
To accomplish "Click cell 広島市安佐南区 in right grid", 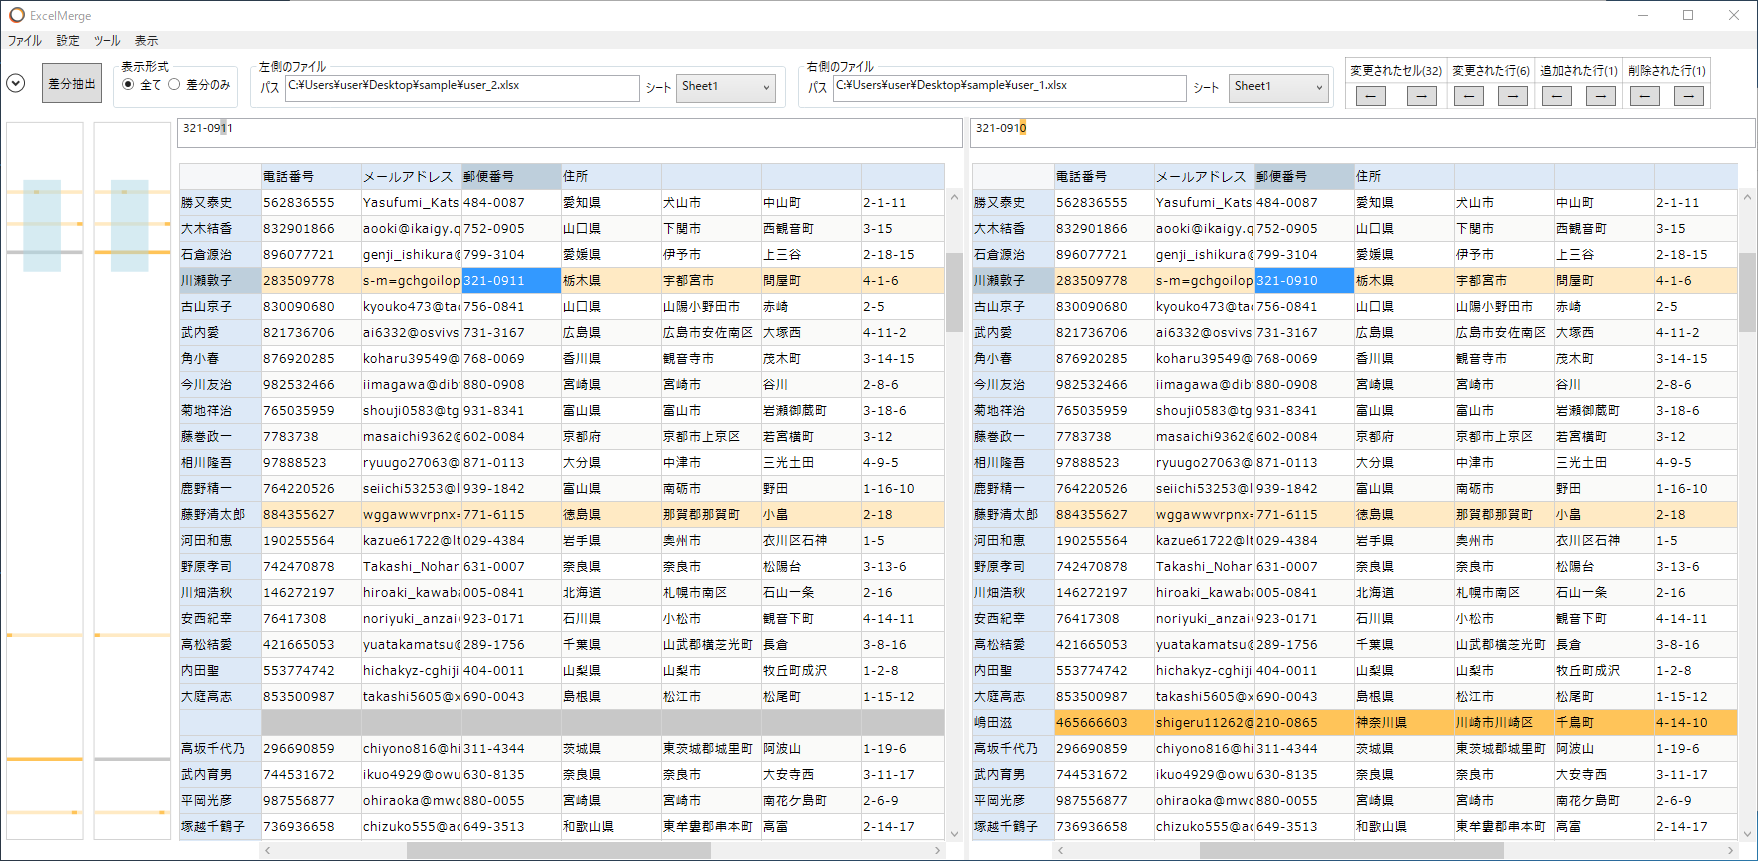I will (x=1504, y=333).
